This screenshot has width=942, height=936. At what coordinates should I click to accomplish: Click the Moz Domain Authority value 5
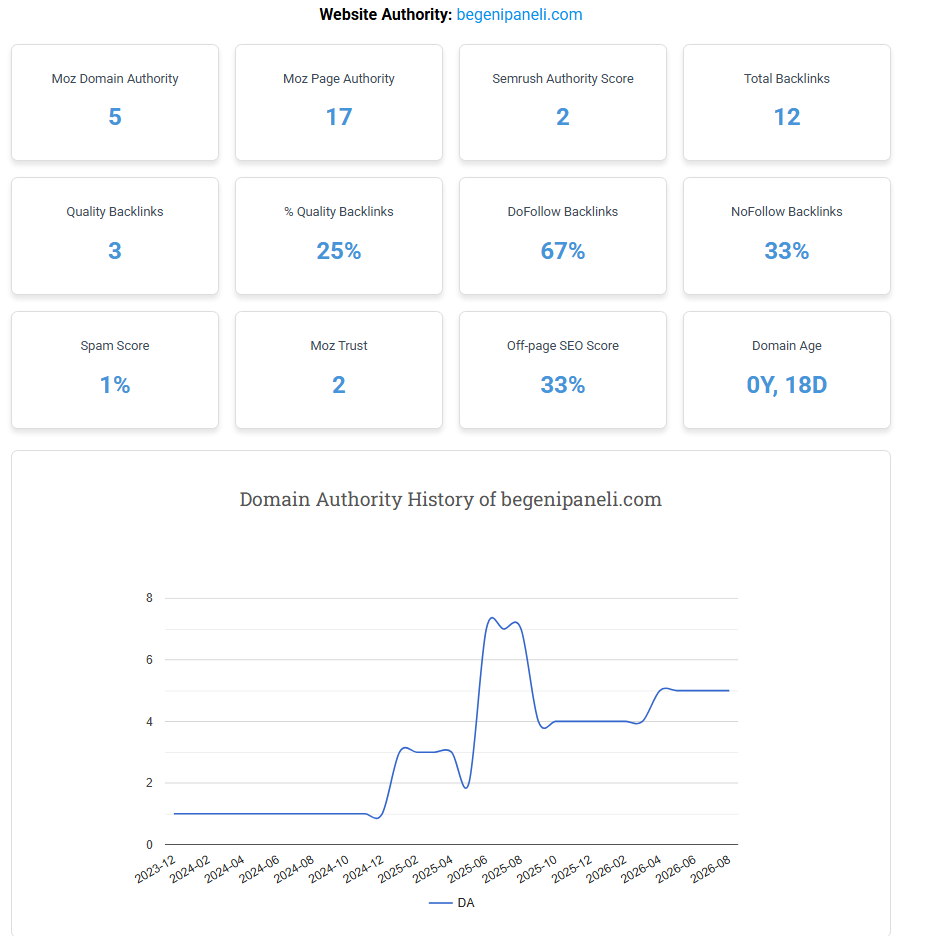click(115, 117)
